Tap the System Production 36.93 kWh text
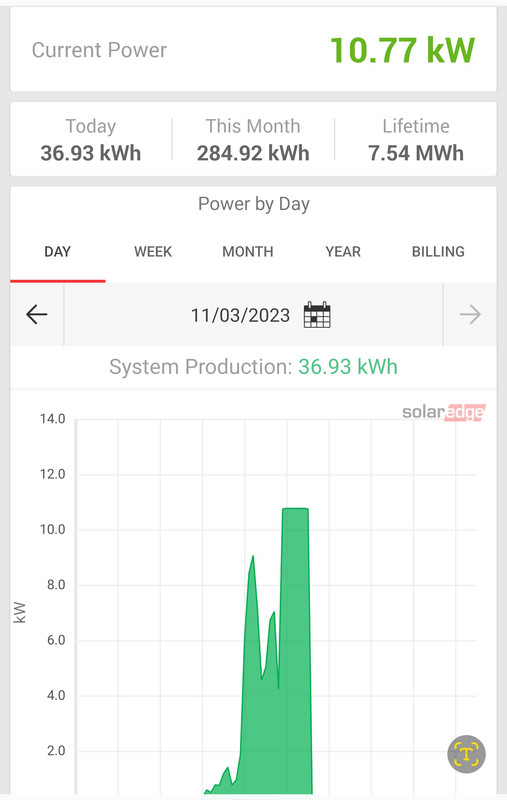The height and width of the screenshot is (800, 507). [254, 367]
